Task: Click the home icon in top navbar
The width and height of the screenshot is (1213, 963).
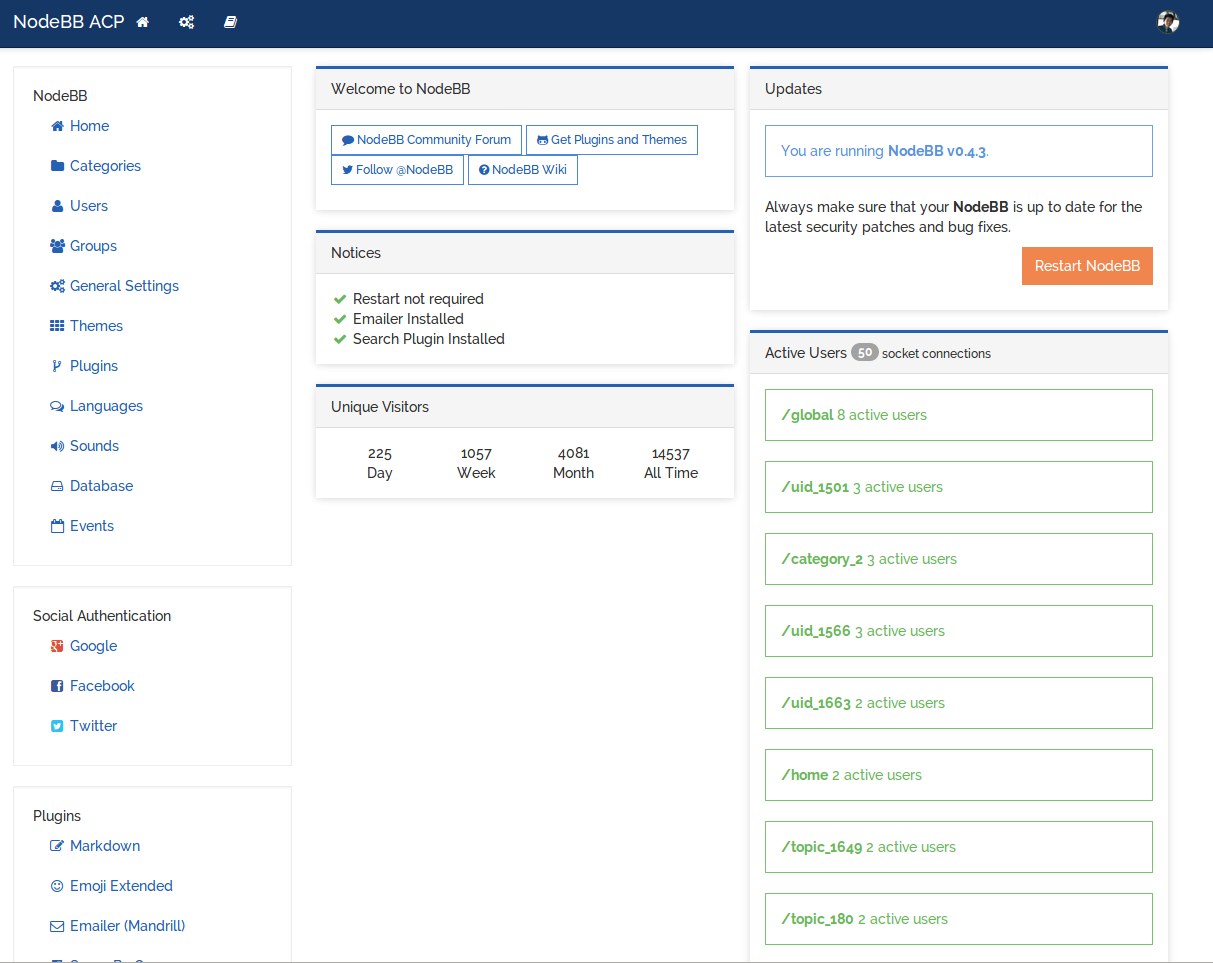Action: point(143,22)
